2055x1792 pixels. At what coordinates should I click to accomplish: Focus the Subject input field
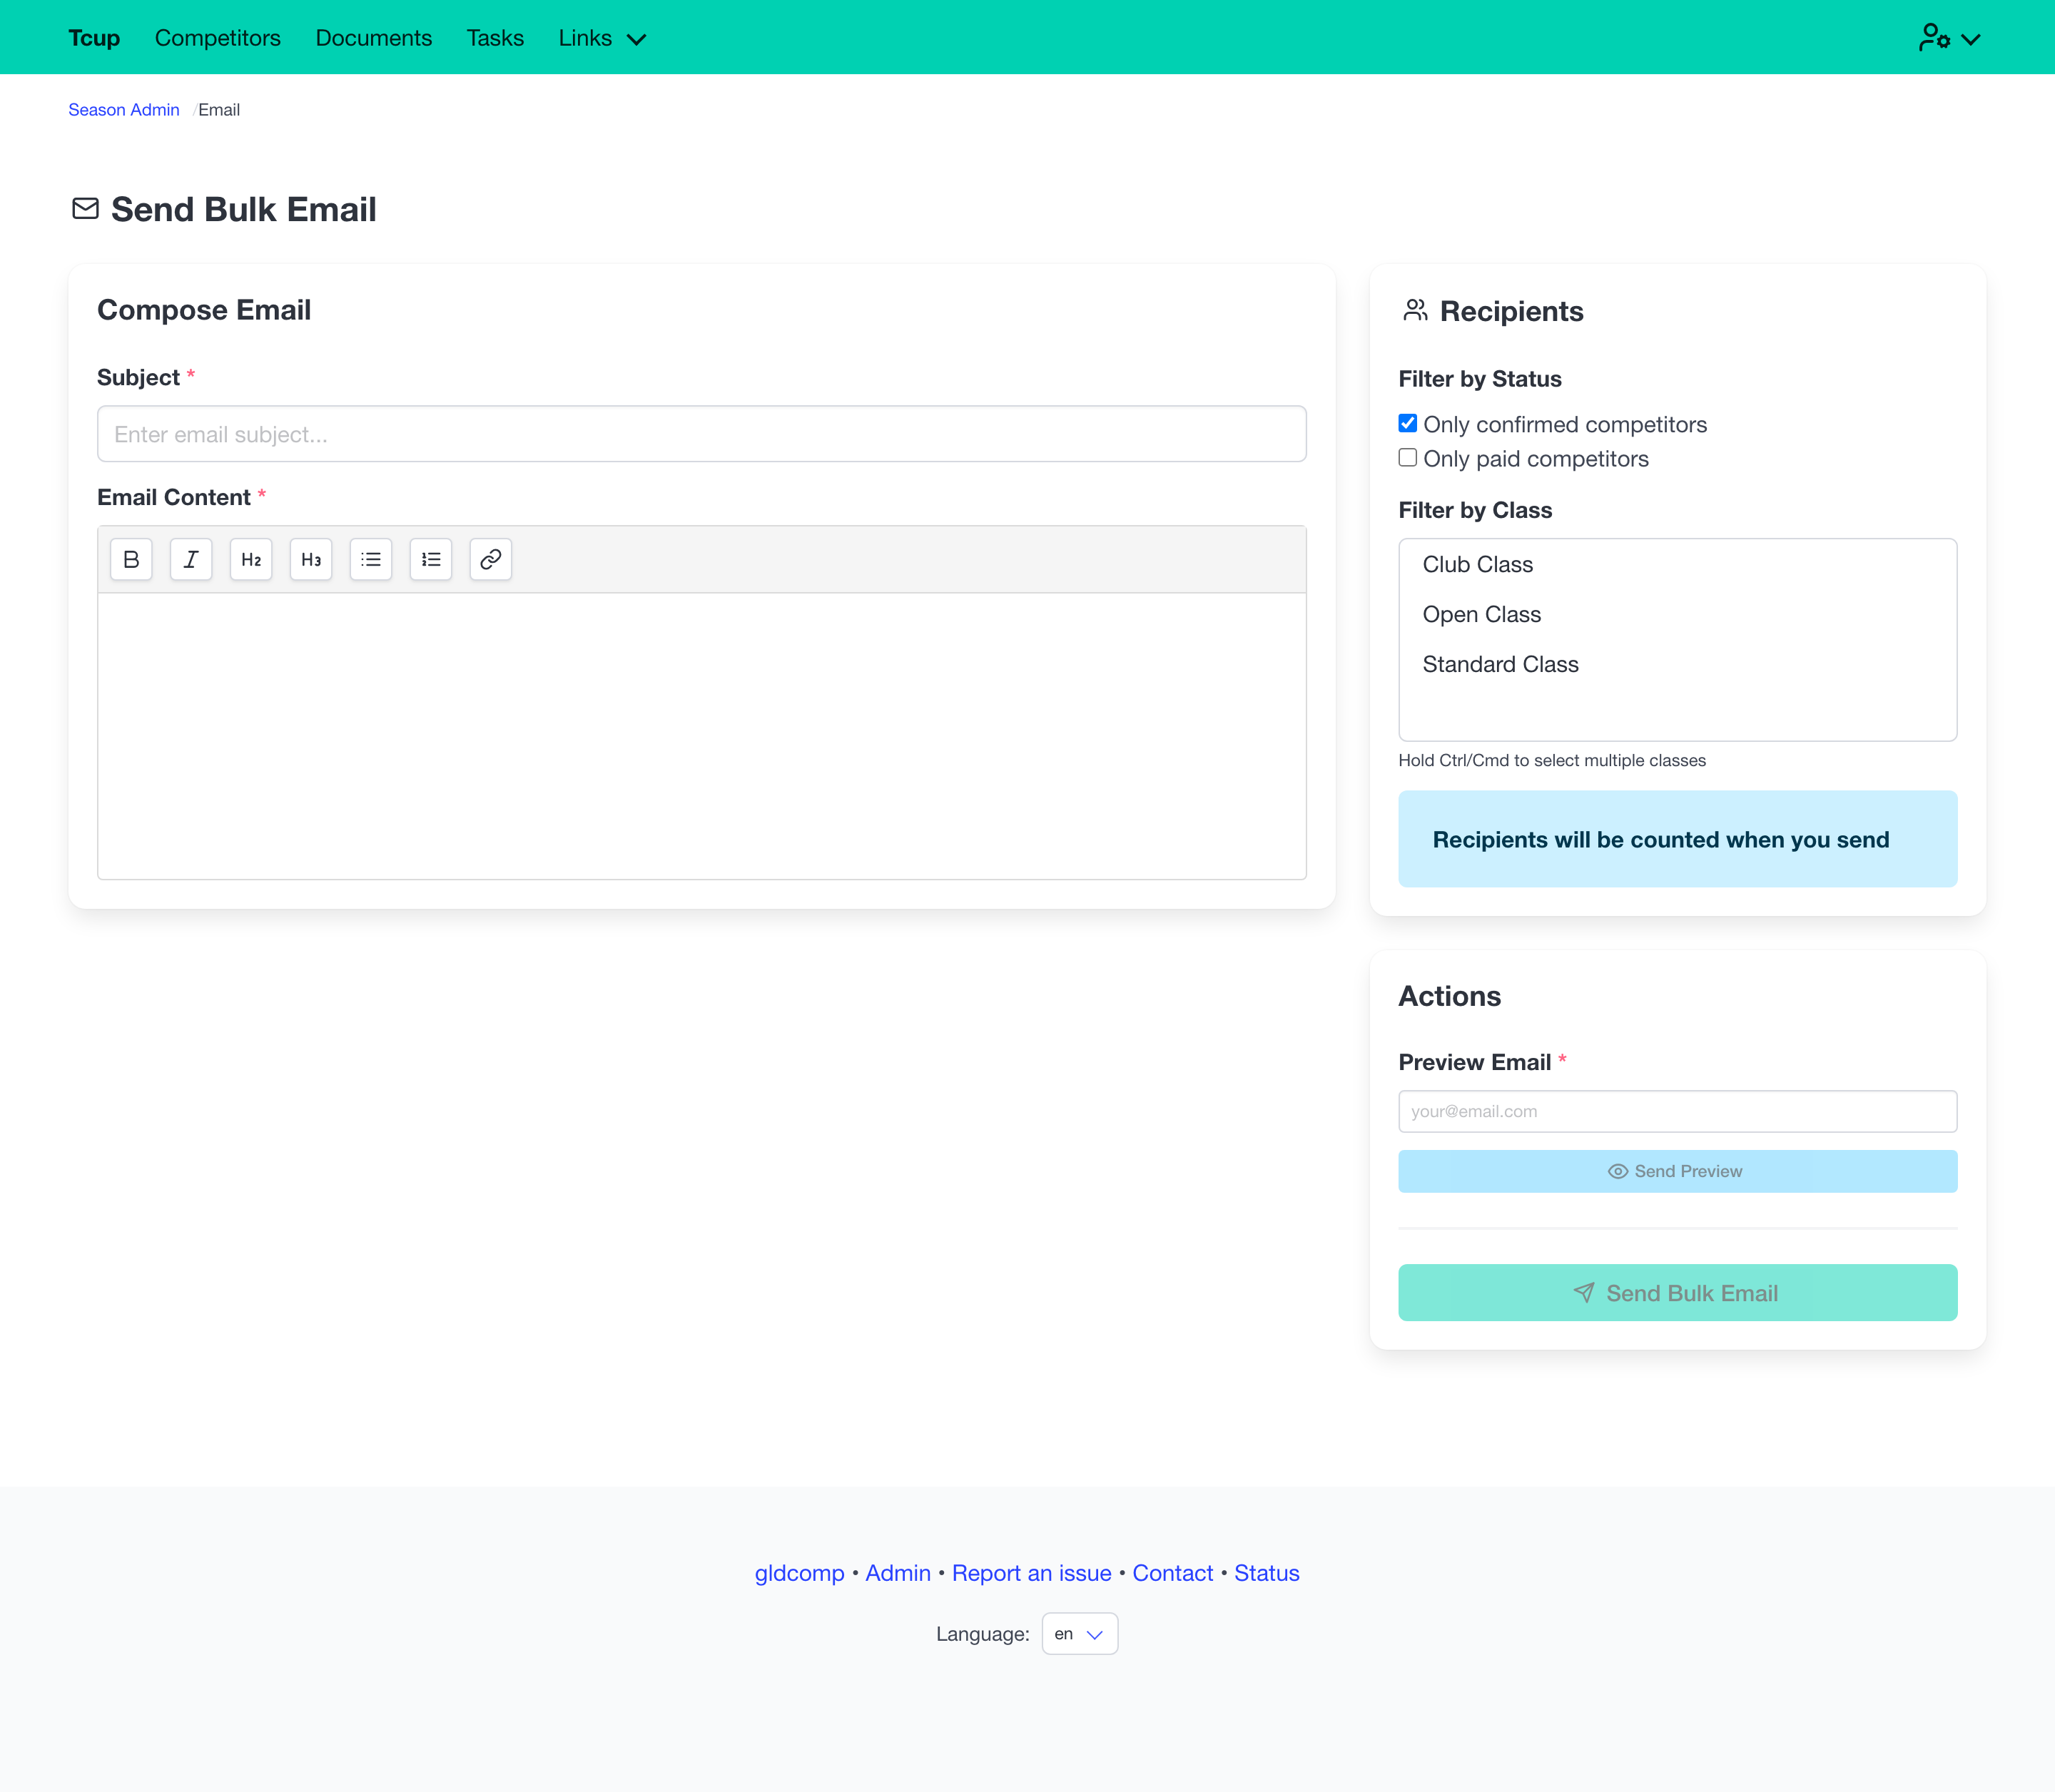pyautogui.click(x=702, y=434)
